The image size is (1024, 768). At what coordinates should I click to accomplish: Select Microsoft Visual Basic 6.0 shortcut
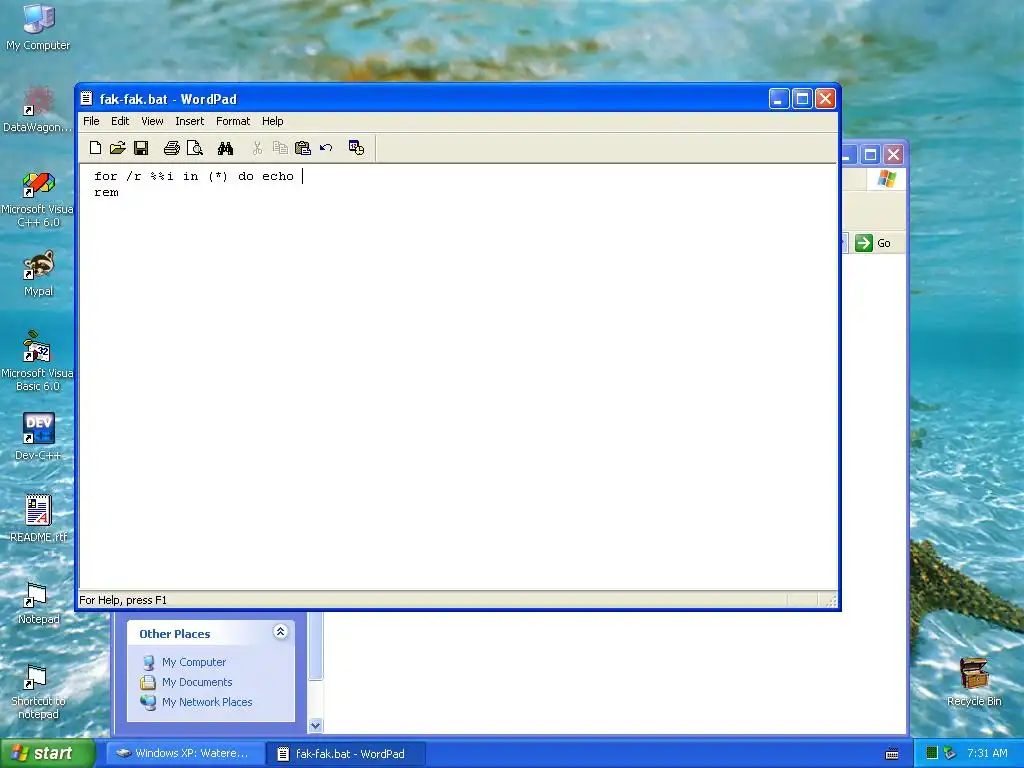tap(38, 362)
